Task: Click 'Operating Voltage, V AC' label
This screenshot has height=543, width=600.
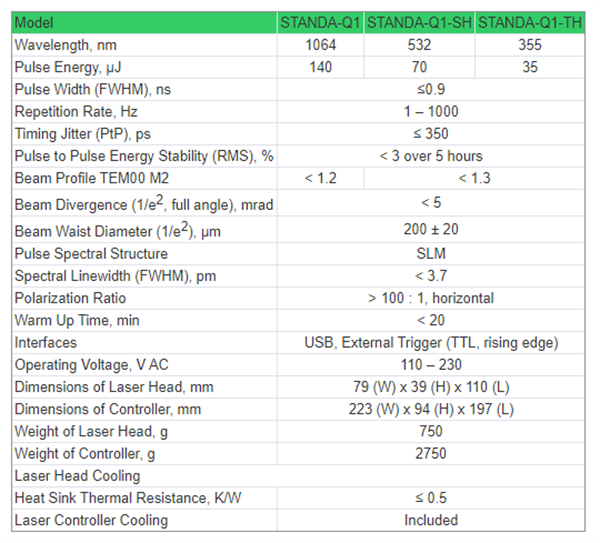Action: [x=91, y=365]
